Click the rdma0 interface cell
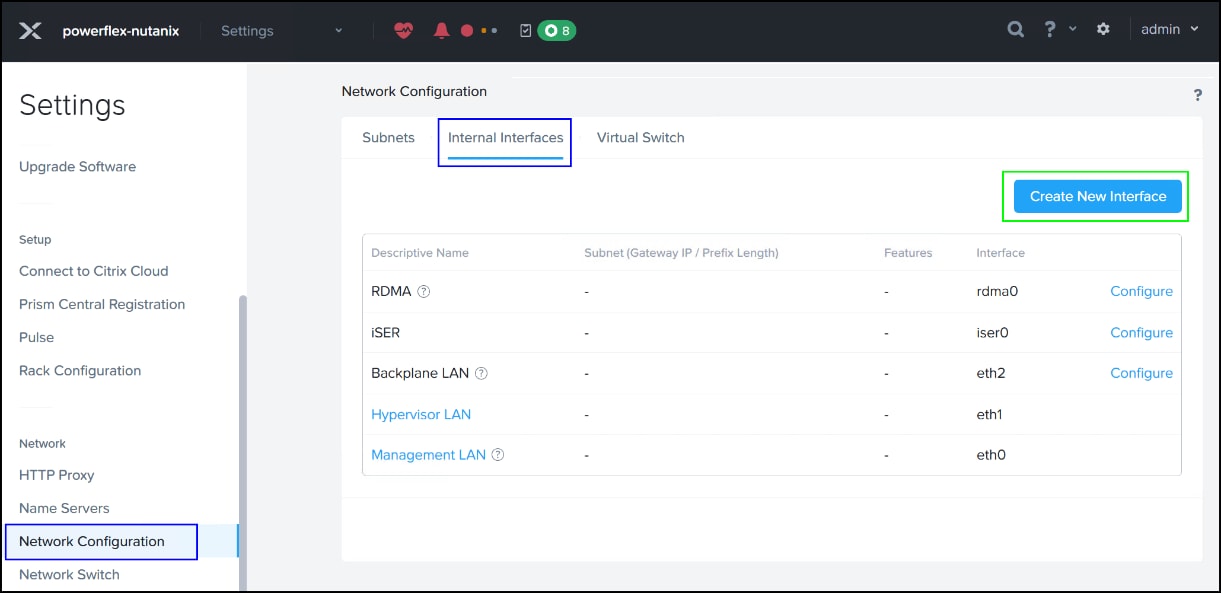This screenshot has width=1221, height=593. tap(997, 292)
